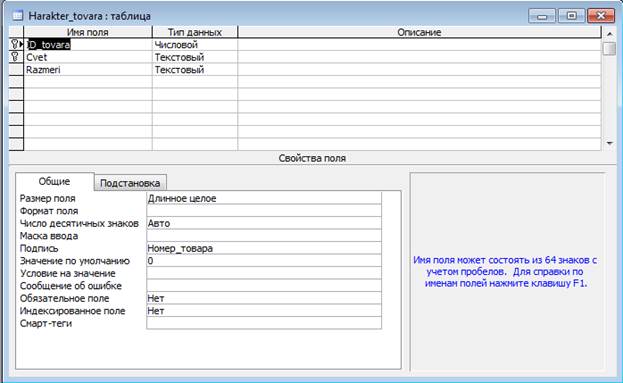
Task: Click the Описание cell of ID_tovara
Action: pyautogui.click(x=420, y=44)
